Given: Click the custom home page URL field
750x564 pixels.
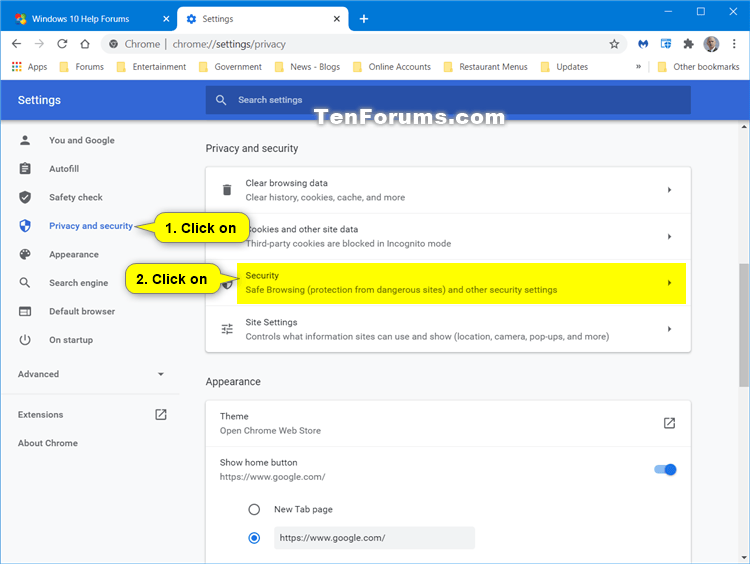Looking at the screenshot, I should [375, 538].
